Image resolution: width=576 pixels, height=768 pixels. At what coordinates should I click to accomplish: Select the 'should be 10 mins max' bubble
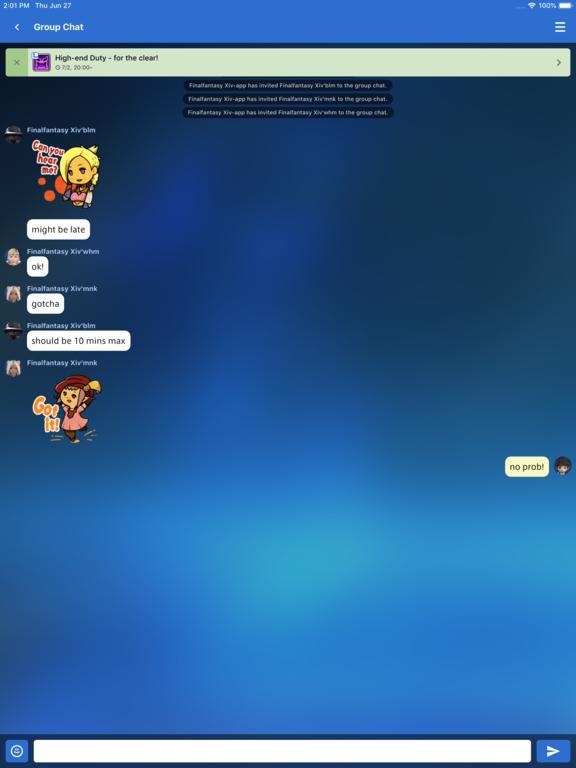click(78, 341)
